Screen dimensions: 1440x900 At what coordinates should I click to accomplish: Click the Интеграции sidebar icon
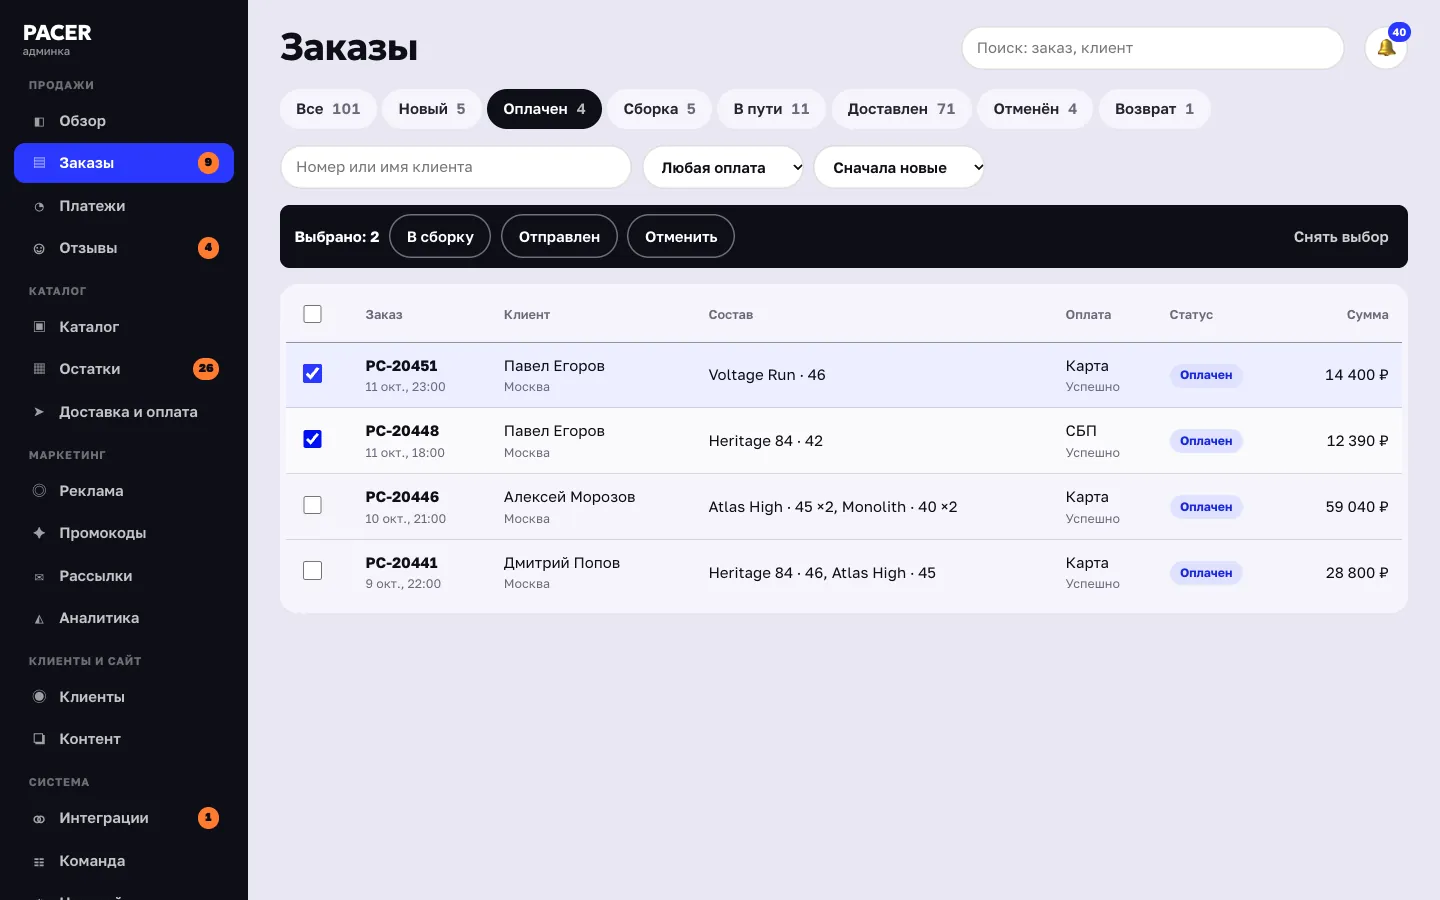(x=39, y=818)
